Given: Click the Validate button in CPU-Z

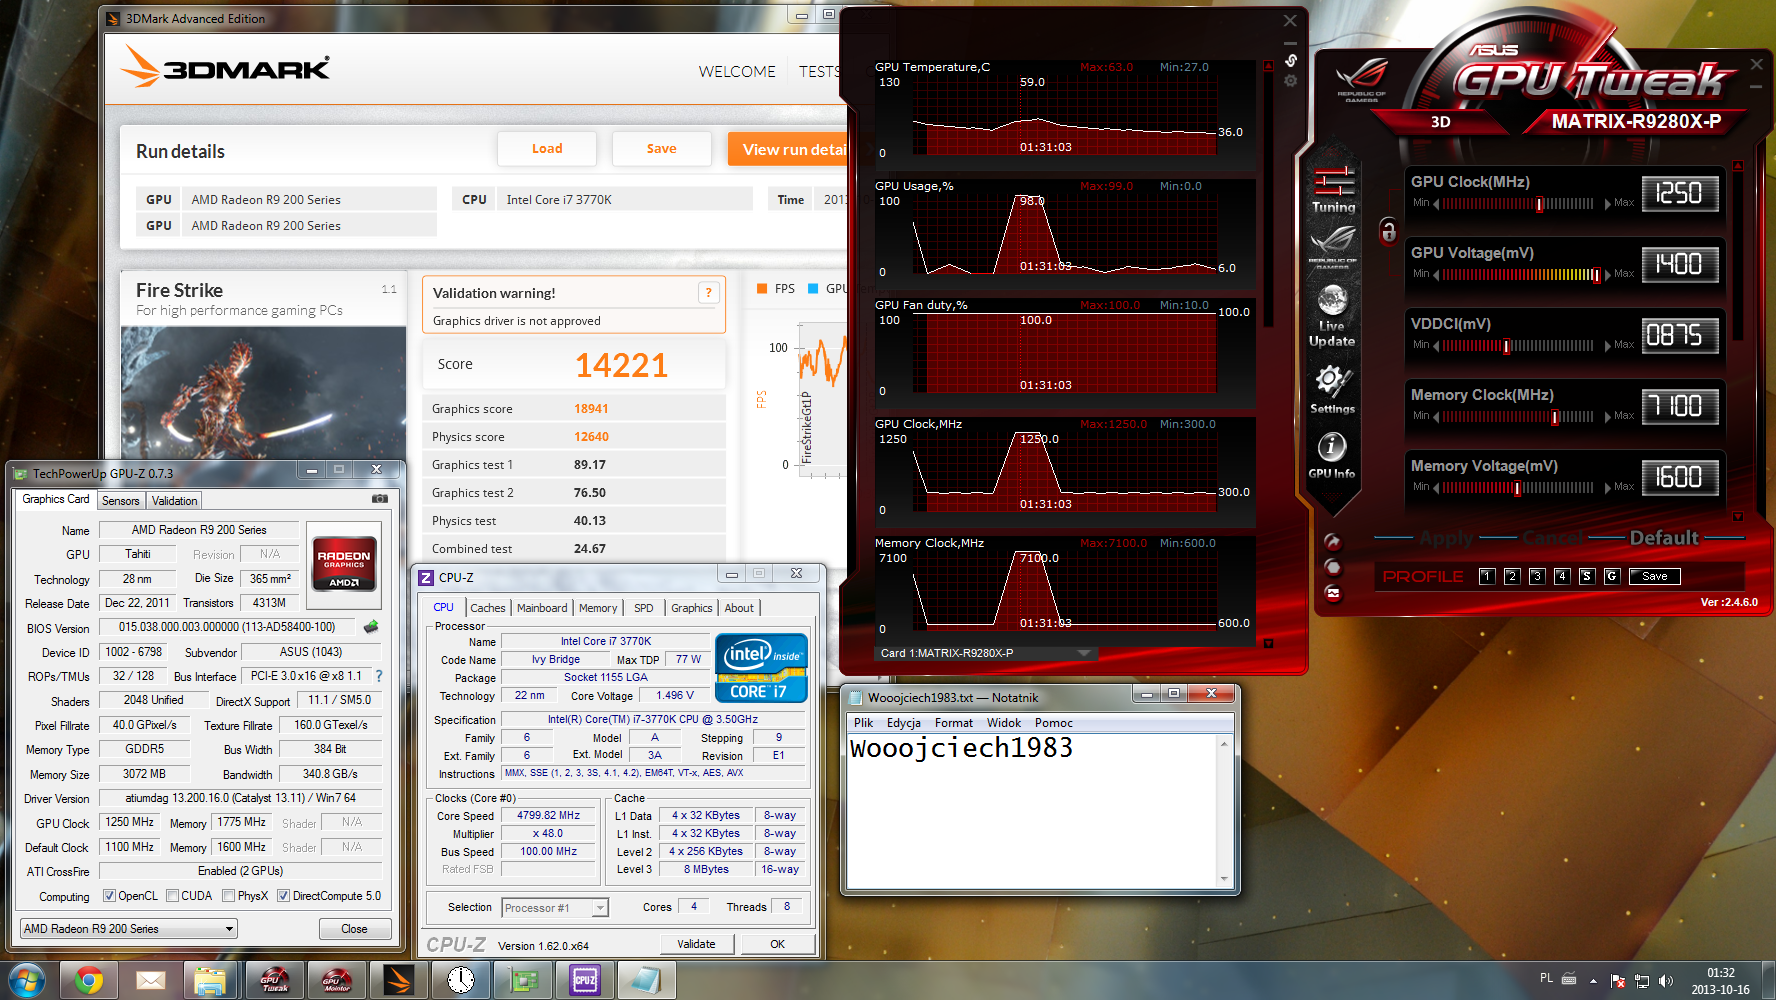Looking at the screenshot, I should (x=696, y=944).
